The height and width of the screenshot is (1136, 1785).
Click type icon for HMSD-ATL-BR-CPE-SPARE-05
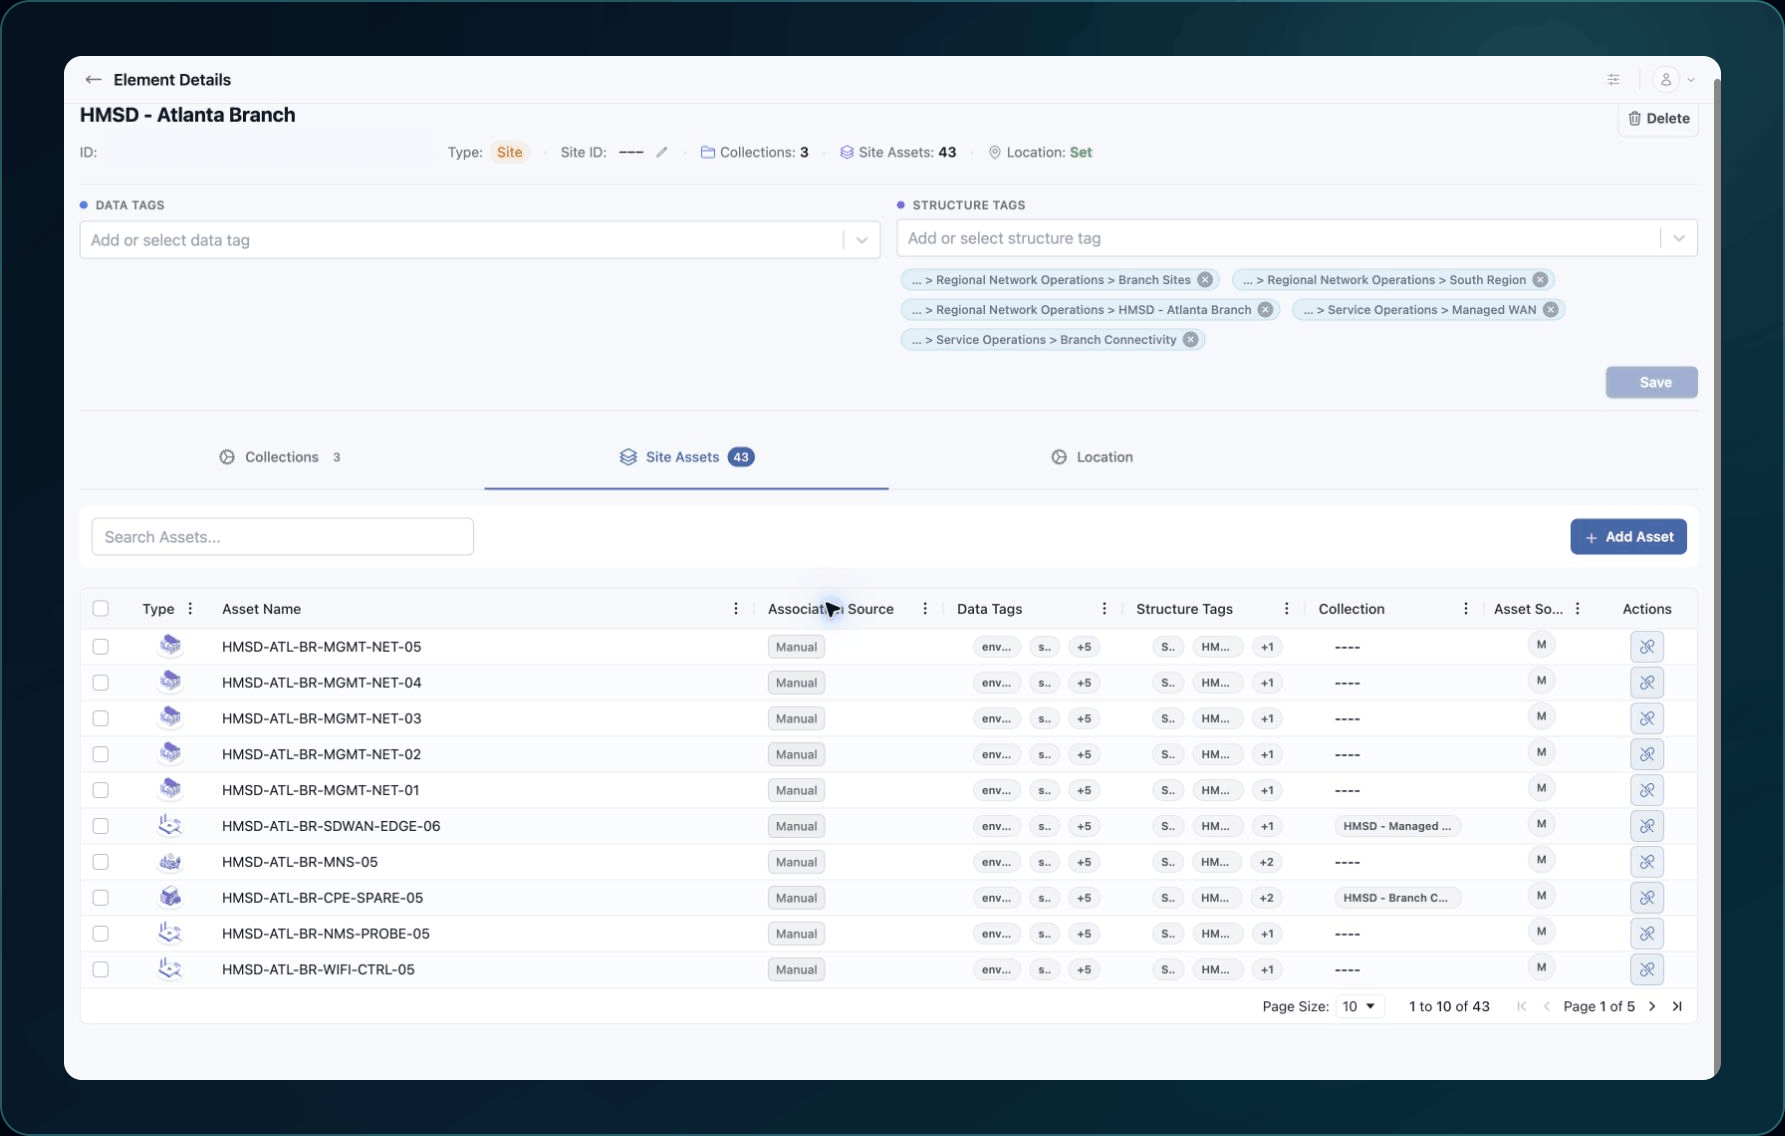170,897
